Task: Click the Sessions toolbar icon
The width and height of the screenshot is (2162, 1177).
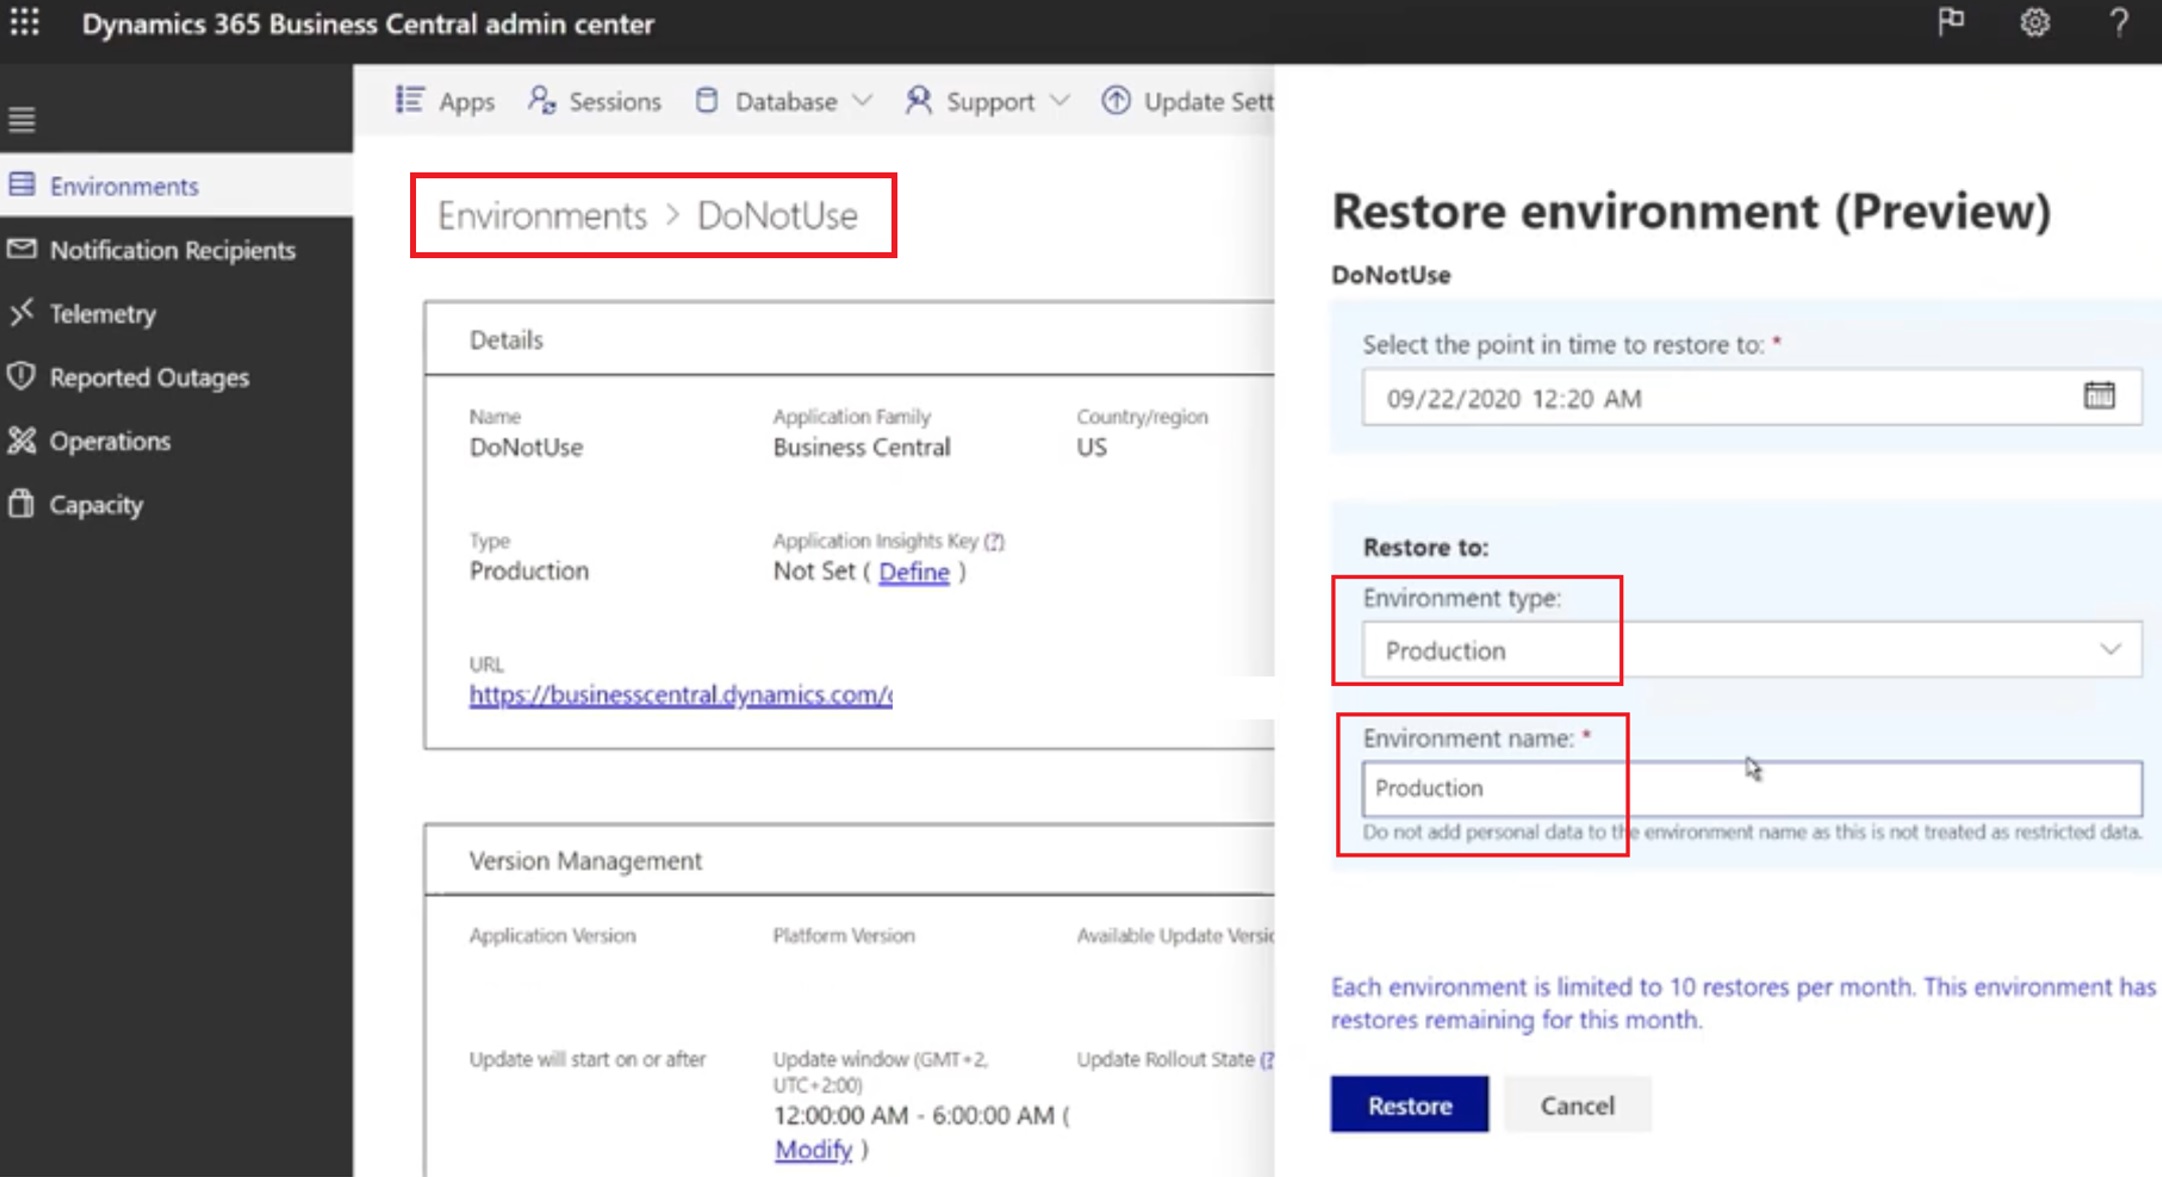Action: tap(542, 100)
